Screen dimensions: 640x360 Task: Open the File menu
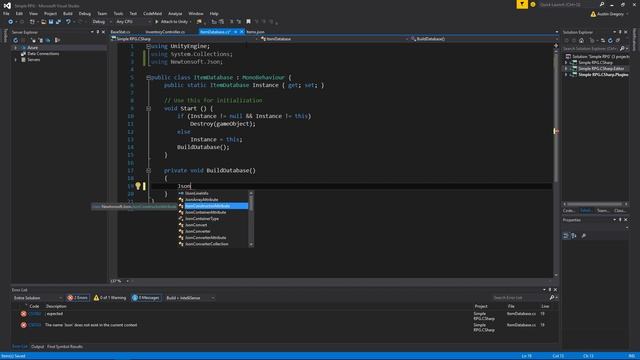(x=6, y=13)
